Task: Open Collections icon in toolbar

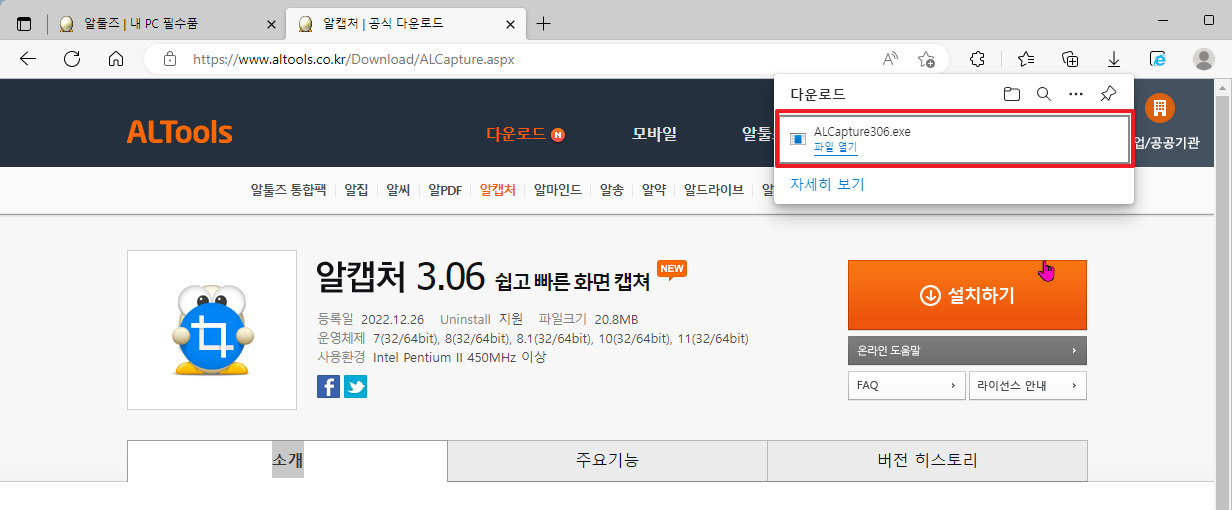Action: coord(1070,59)
